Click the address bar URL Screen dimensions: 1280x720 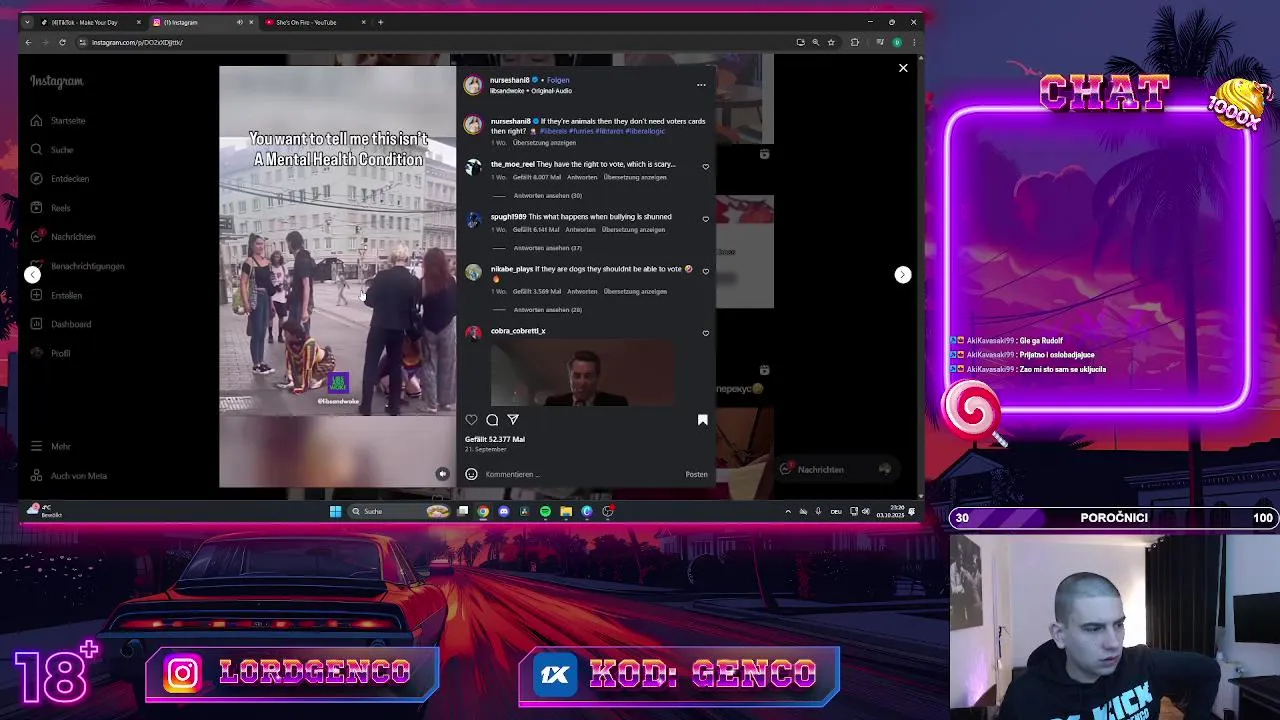click(137, 42)
